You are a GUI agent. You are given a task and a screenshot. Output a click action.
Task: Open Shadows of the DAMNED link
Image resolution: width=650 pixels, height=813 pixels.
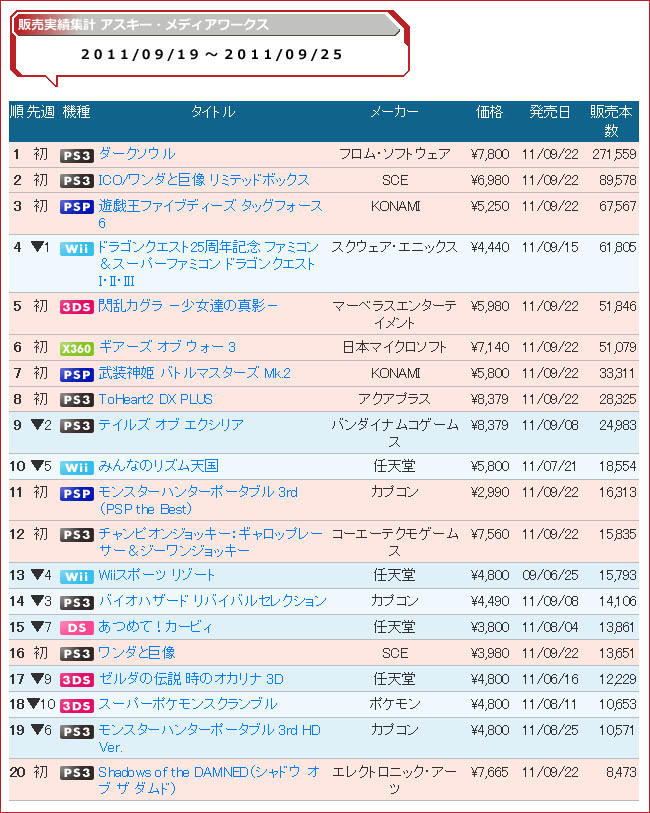pyautogui.click(x=209, y=780)
